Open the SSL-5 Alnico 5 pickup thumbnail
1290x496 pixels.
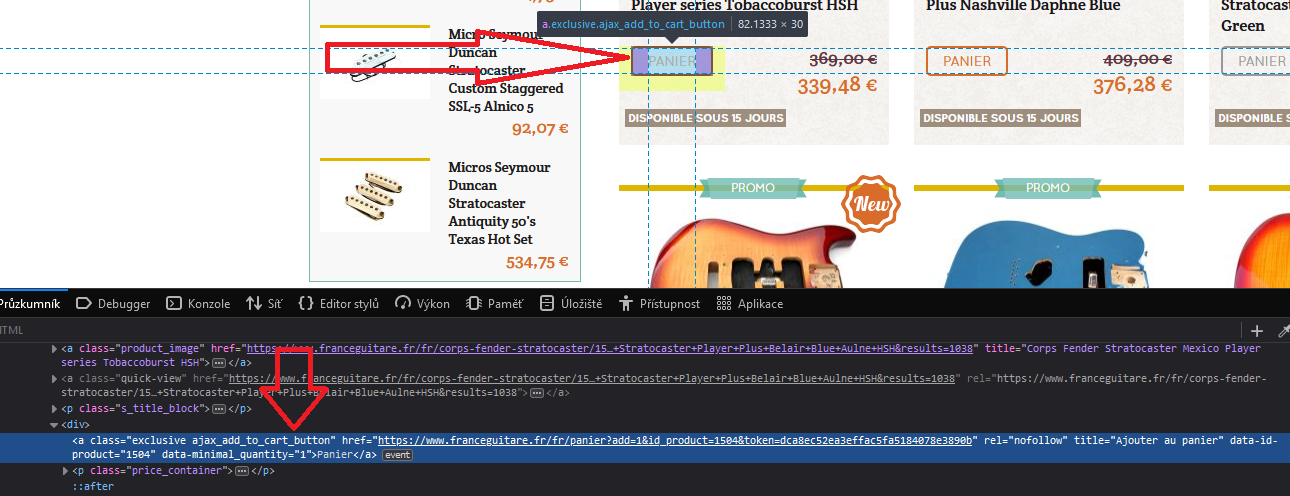coord(375,62)
